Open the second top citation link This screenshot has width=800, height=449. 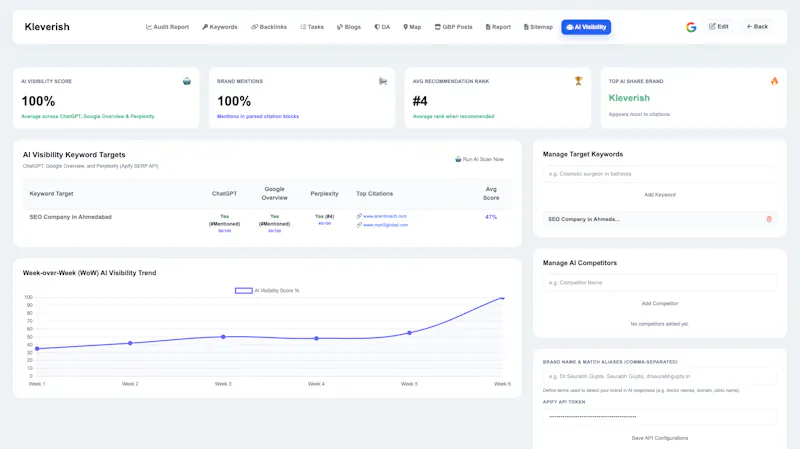click(385, 225)
